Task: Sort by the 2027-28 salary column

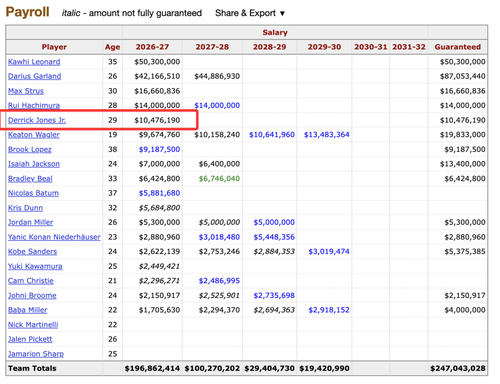Action: click(x=212, y=47)
